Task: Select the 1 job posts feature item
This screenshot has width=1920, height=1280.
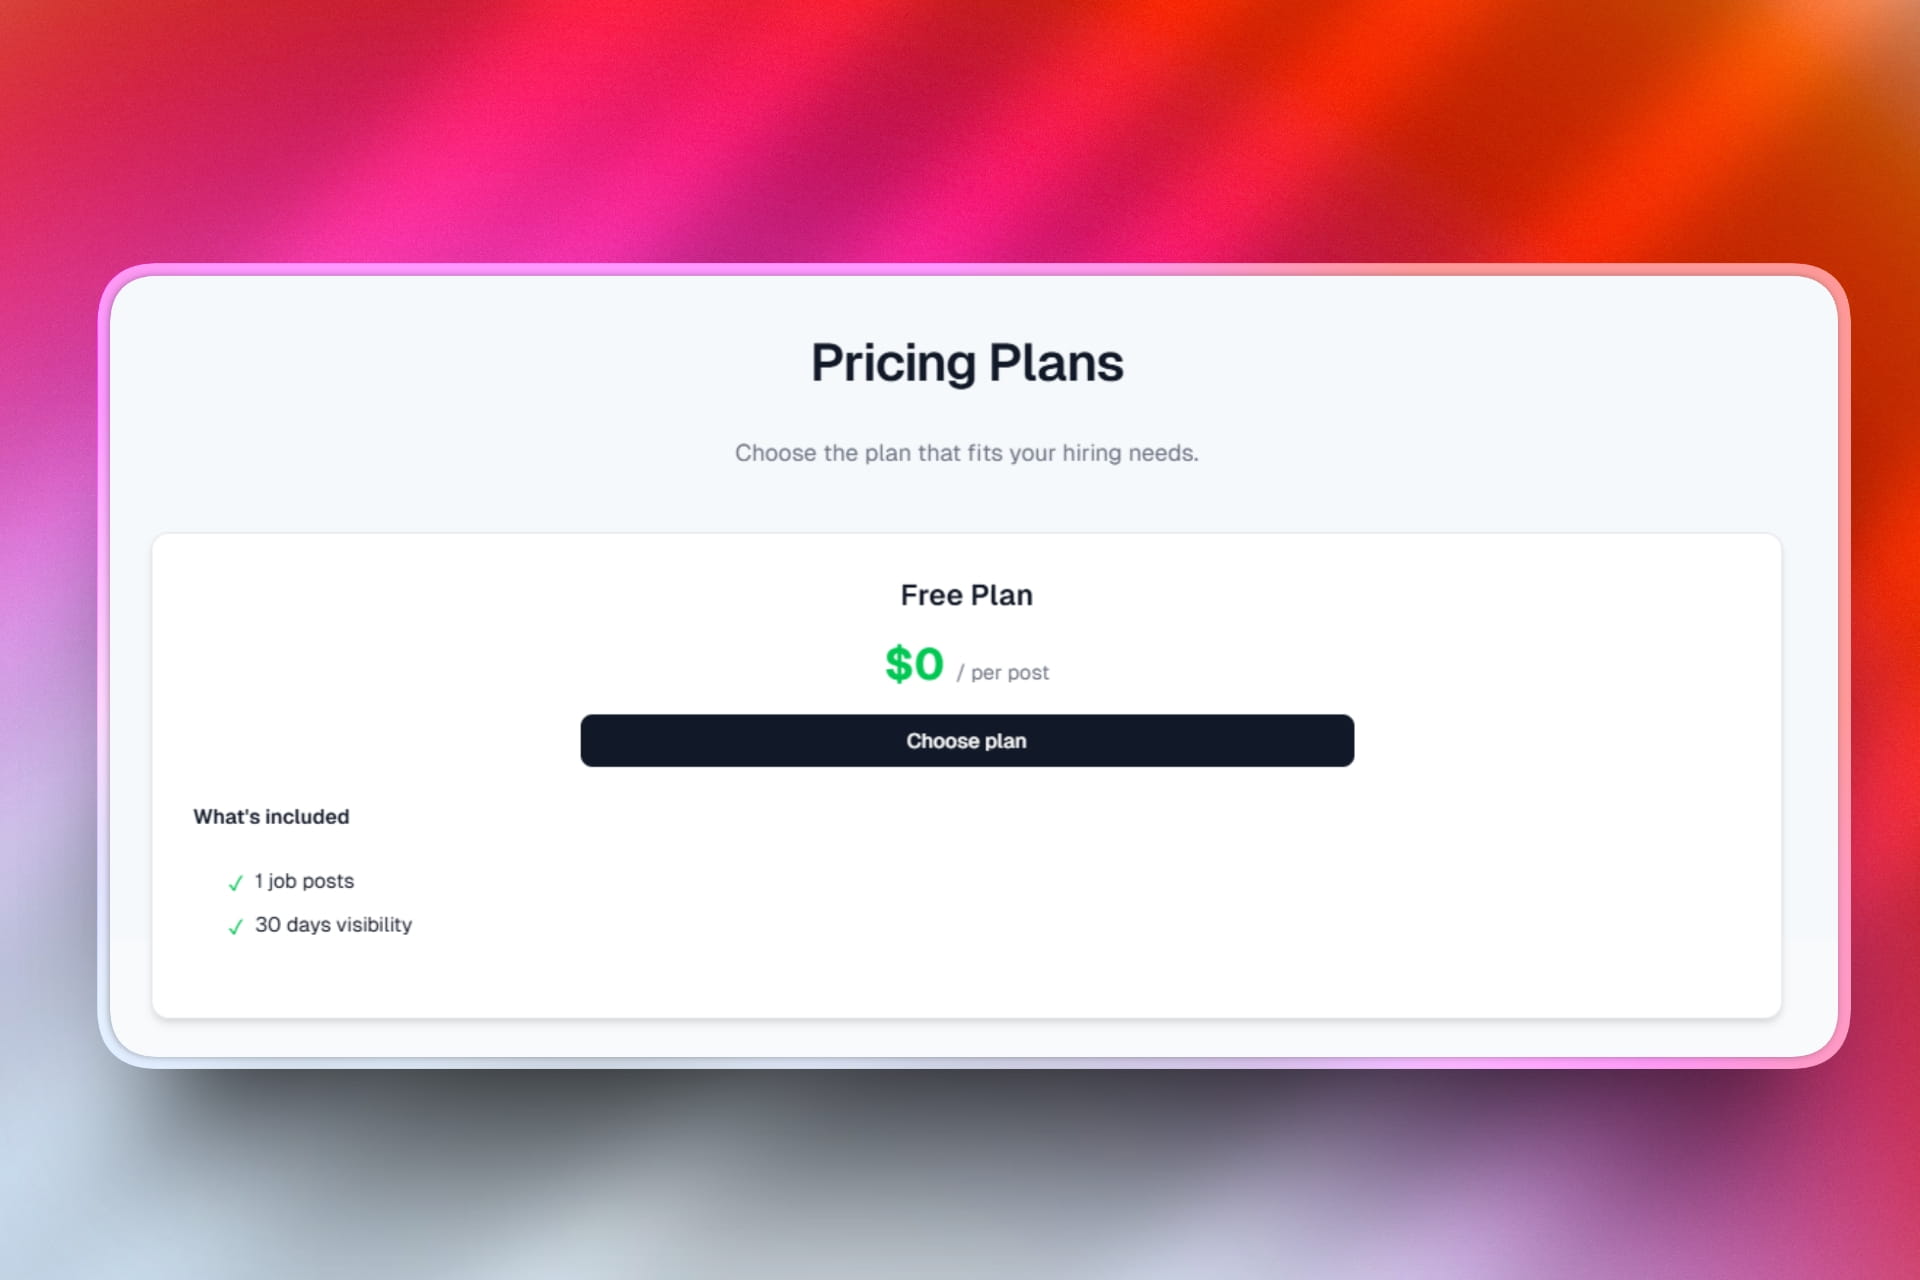Action: 303,882
